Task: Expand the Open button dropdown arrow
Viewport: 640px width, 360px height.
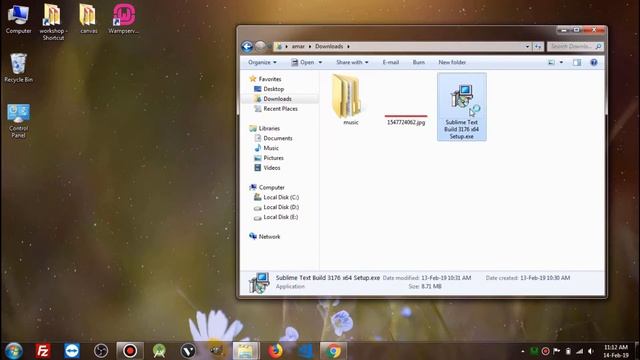Action: 320,62
